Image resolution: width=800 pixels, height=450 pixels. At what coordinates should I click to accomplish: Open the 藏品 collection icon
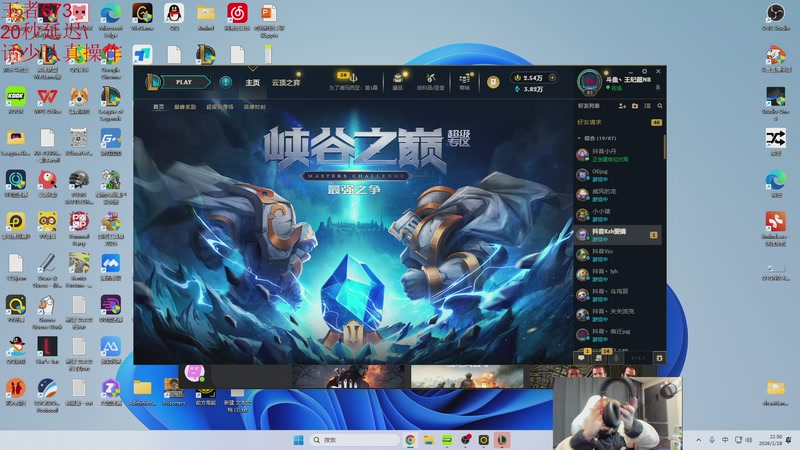(x=398, y=79)
